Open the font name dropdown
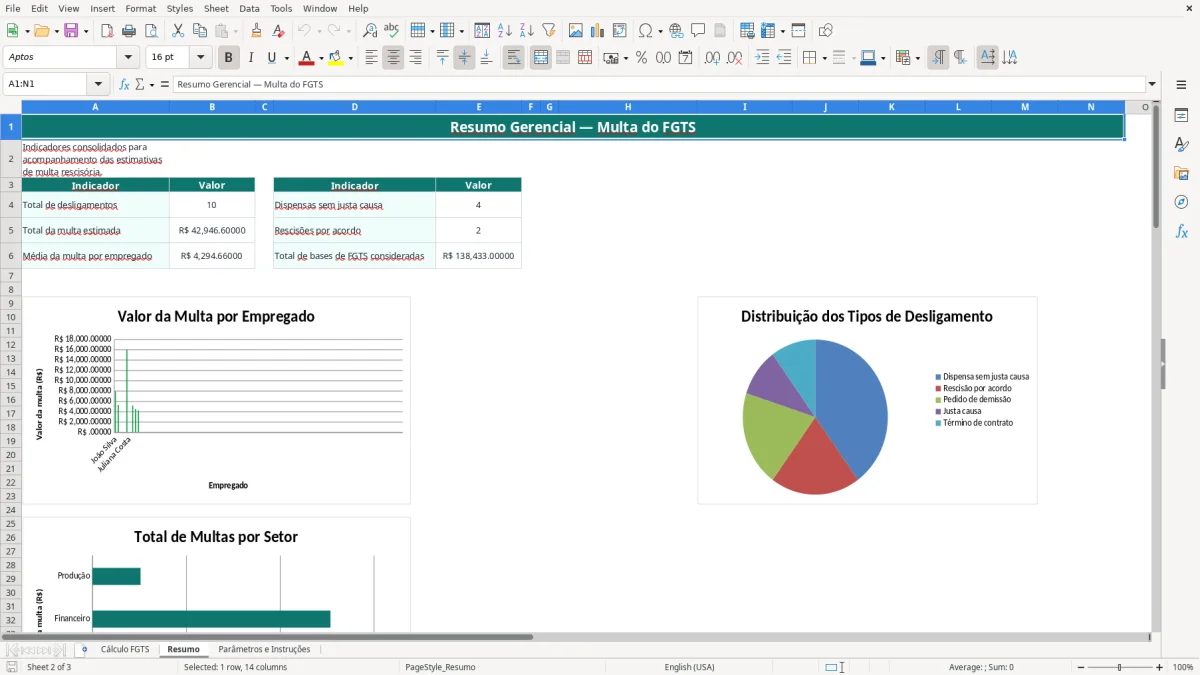The image size is (1200, 675). (128, 58)
